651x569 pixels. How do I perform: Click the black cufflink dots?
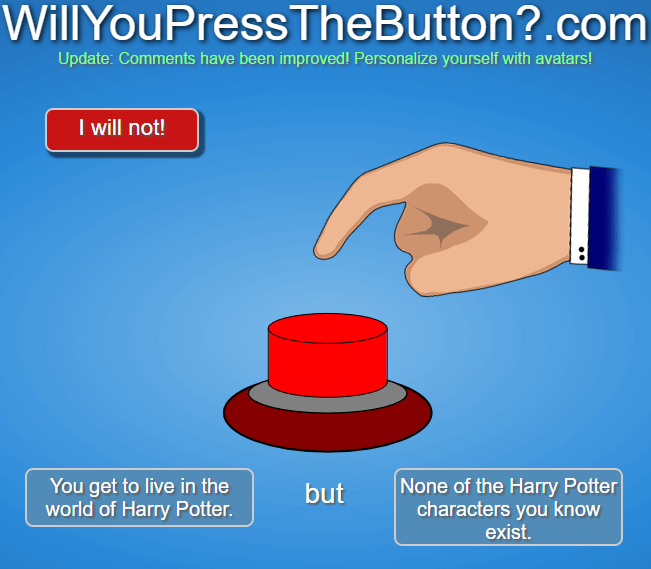tap(582, 253)
